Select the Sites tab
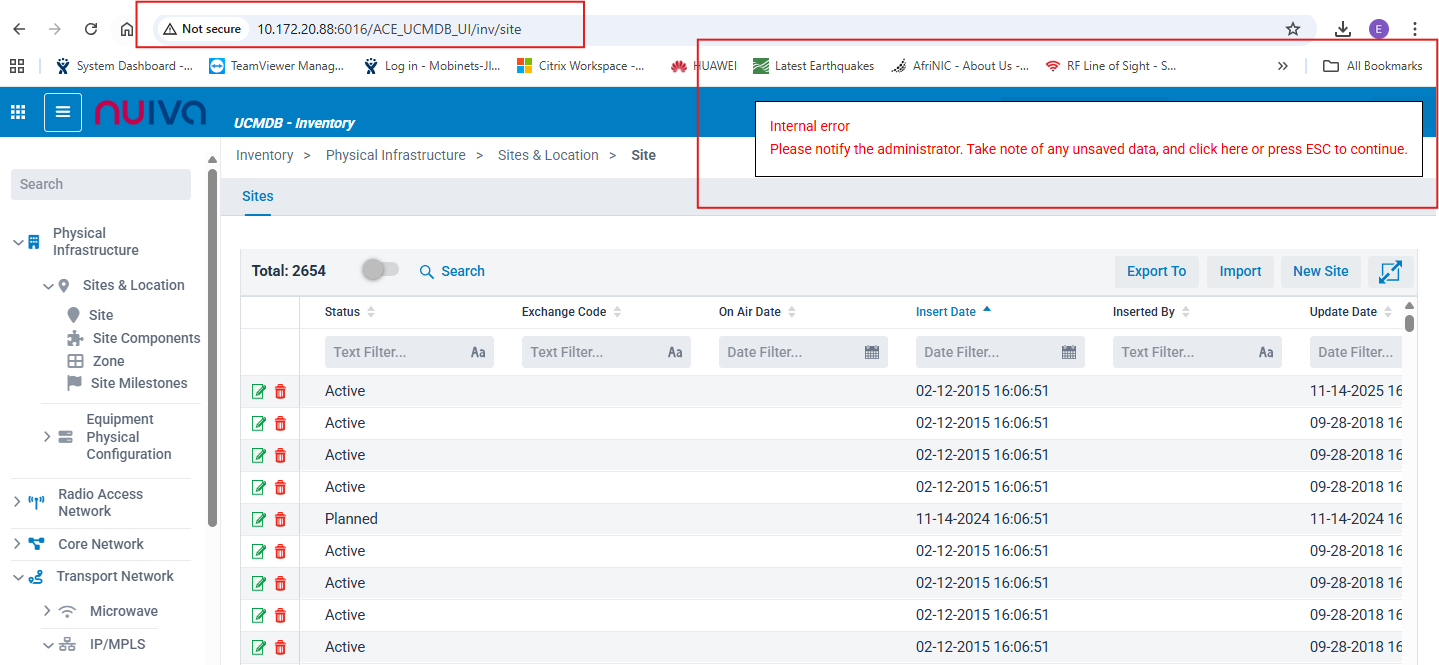 point(258,196)
